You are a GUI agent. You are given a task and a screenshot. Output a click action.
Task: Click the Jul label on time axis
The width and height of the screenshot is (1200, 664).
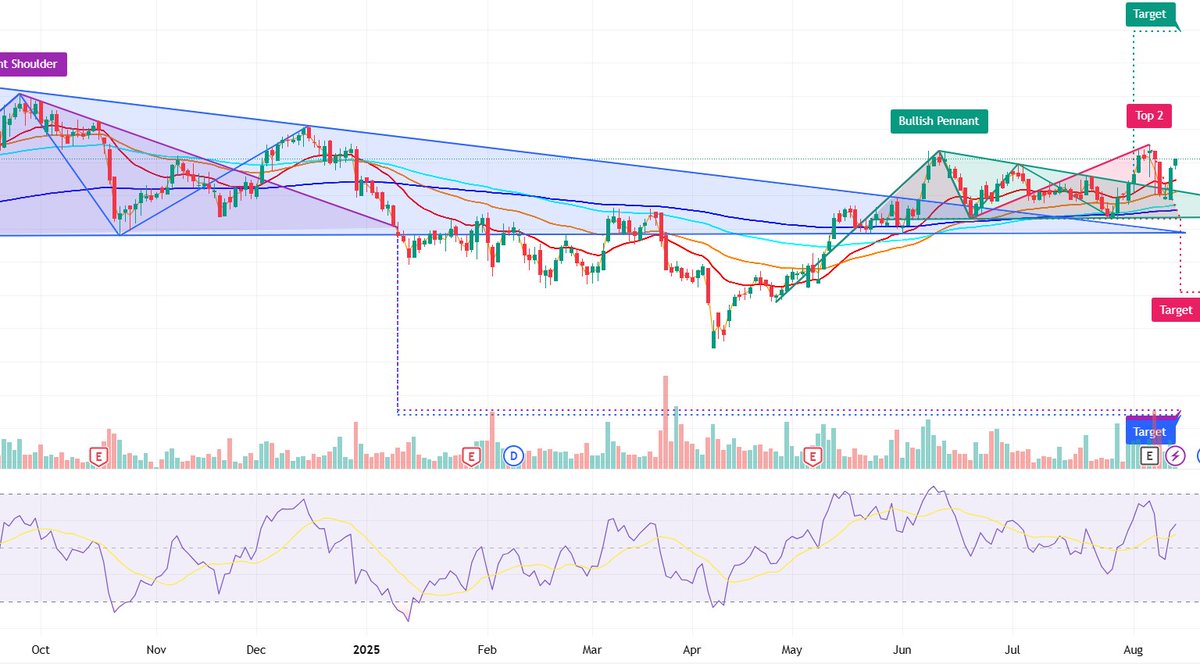(x=1013, y=648)
